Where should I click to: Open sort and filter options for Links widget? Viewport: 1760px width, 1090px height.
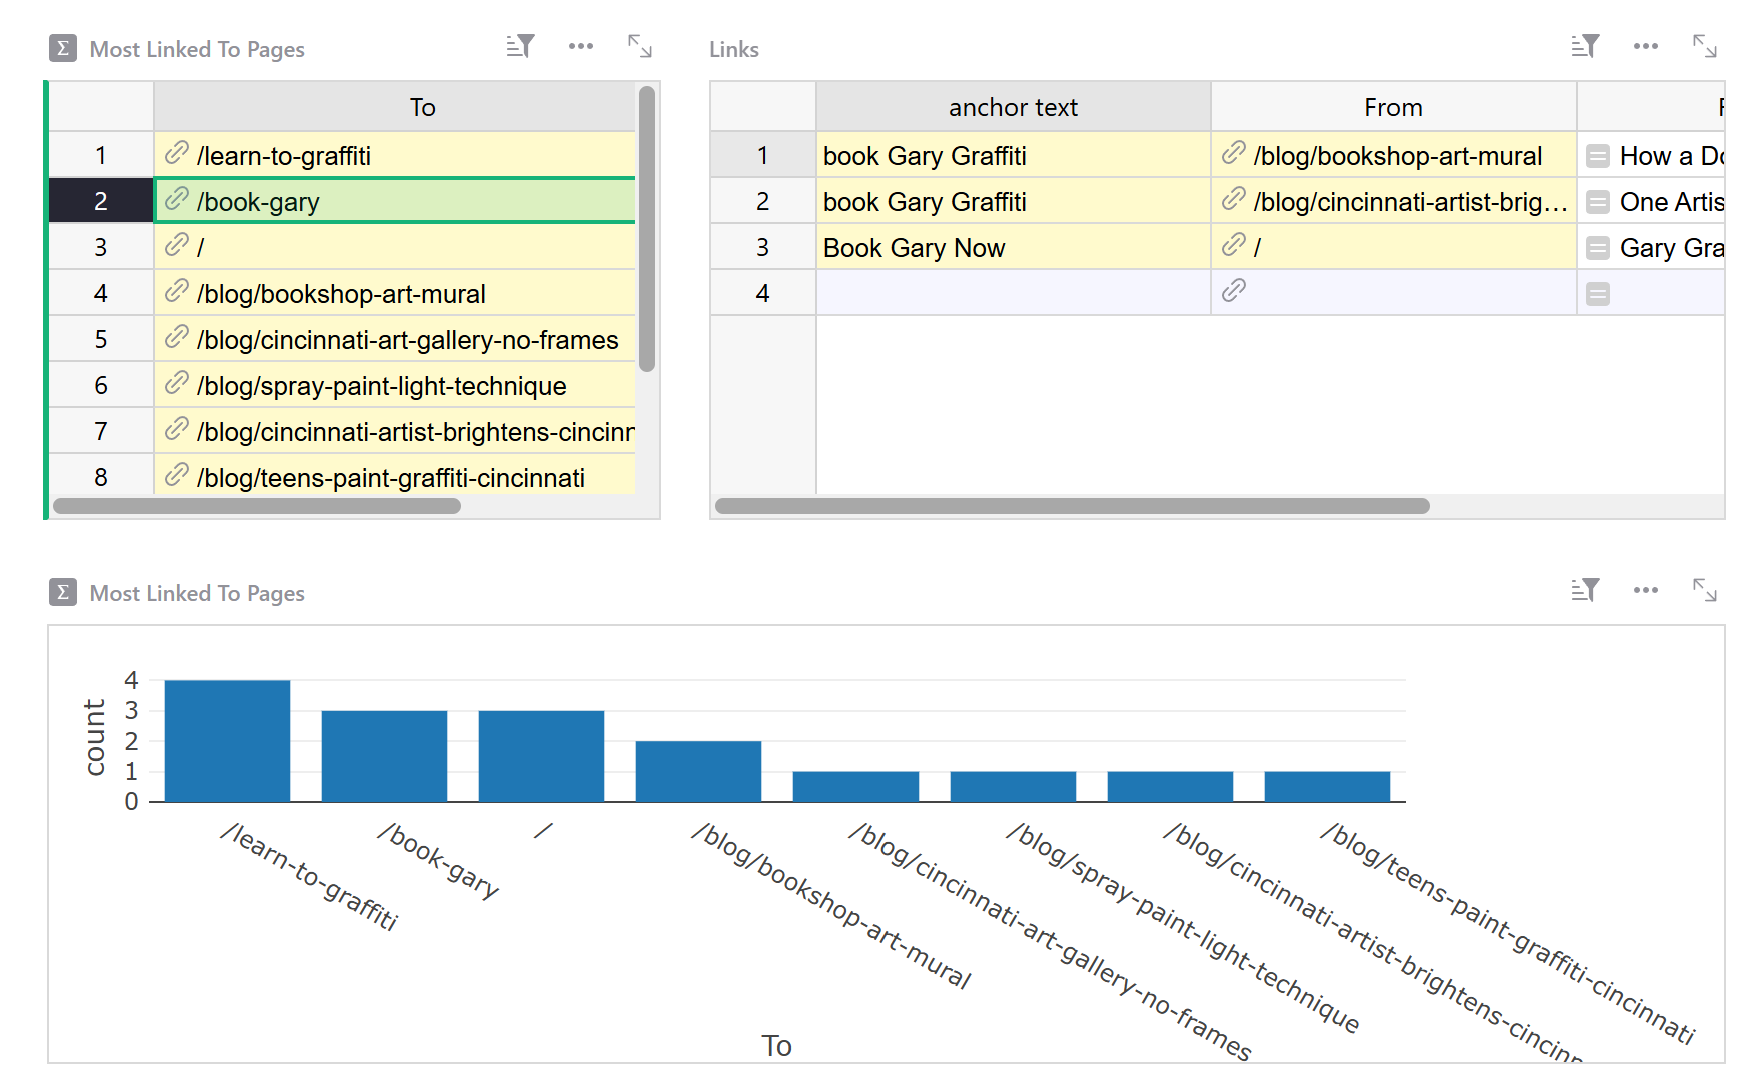(1585, 46)
